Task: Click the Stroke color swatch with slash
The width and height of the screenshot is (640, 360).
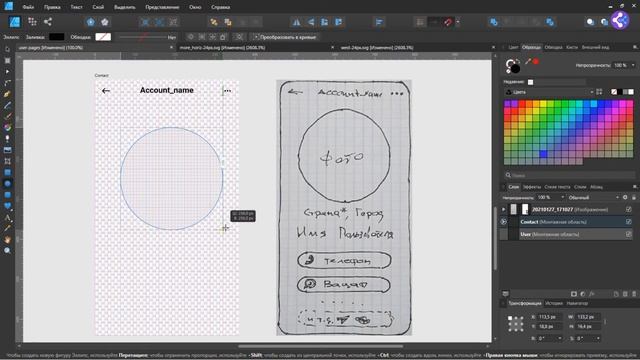Action: coord(103,37)
